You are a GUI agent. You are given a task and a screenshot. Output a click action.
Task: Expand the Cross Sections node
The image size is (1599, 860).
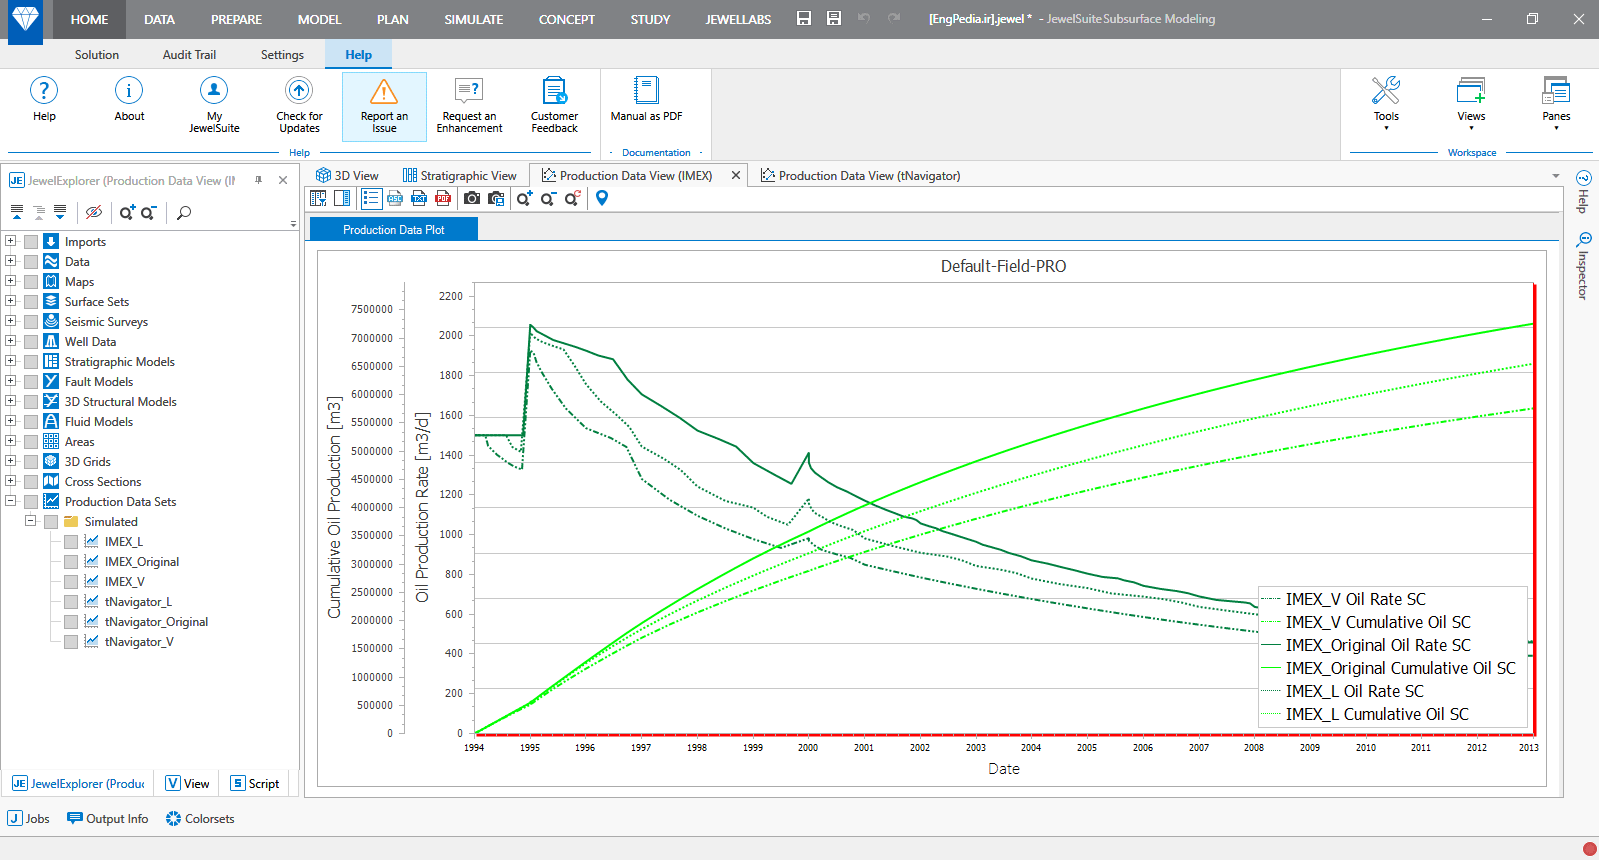[11, 481]
